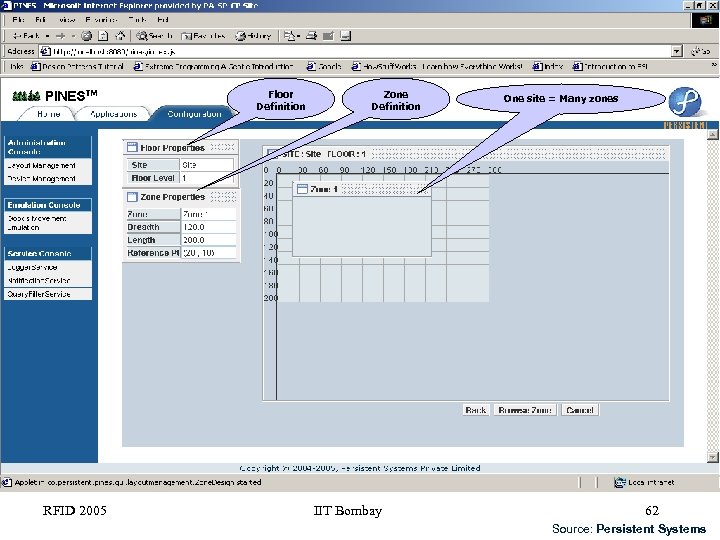This screenshot has height=540, width=720.
Task: Click the Internet Explorer title bar icon
Action: click(x=6, y=6)
